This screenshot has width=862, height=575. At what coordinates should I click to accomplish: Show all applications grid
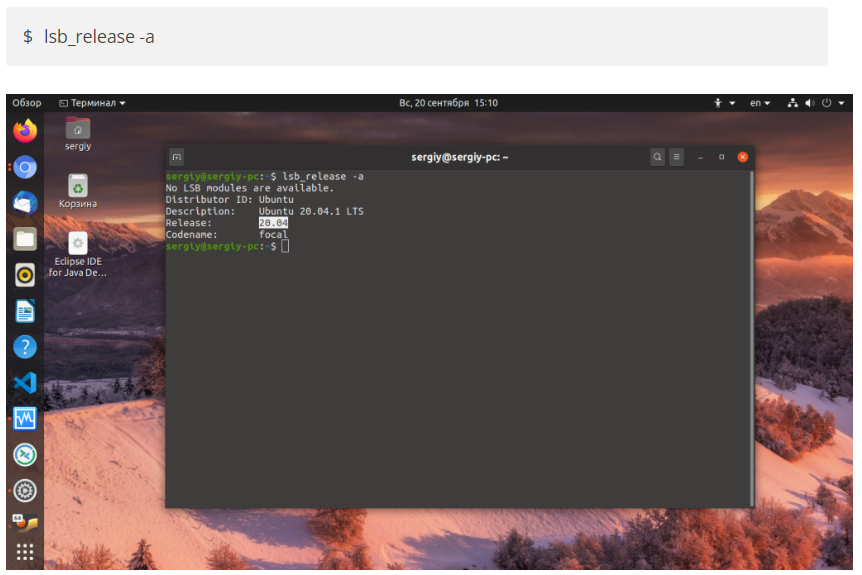(x=25, y=551)
